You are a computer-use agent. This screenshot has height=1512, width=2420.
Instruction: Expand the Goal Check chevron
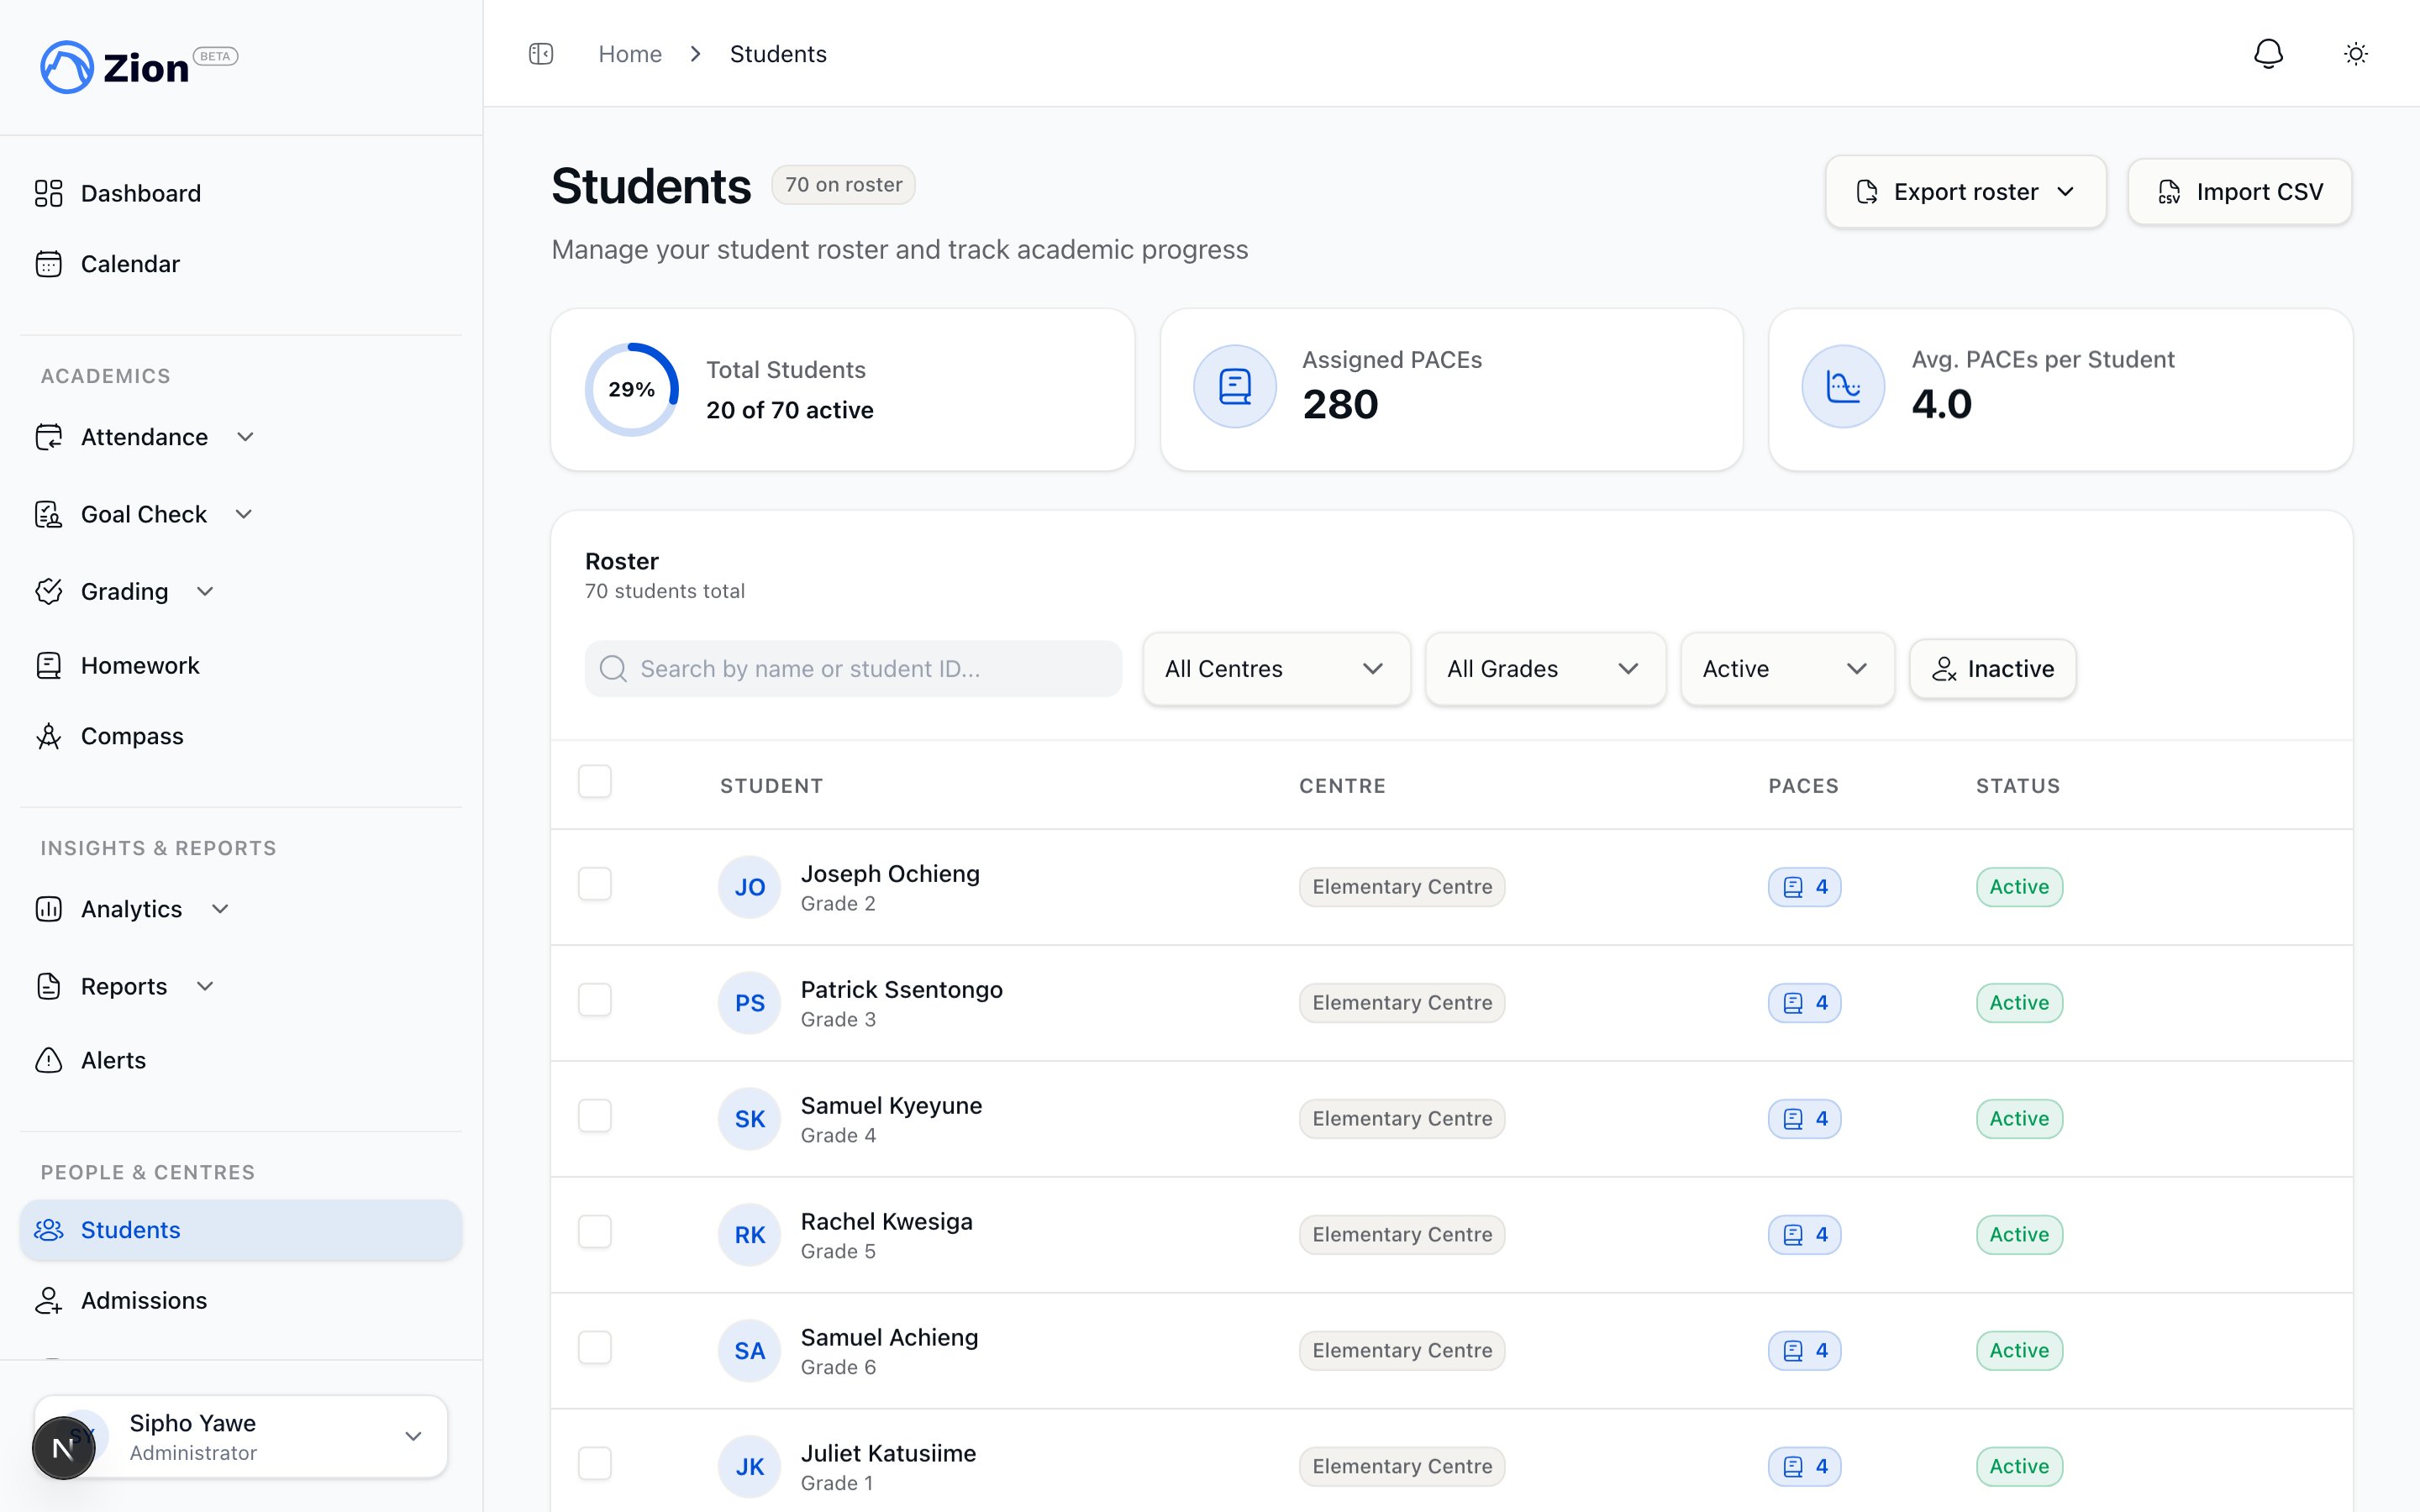243,514
